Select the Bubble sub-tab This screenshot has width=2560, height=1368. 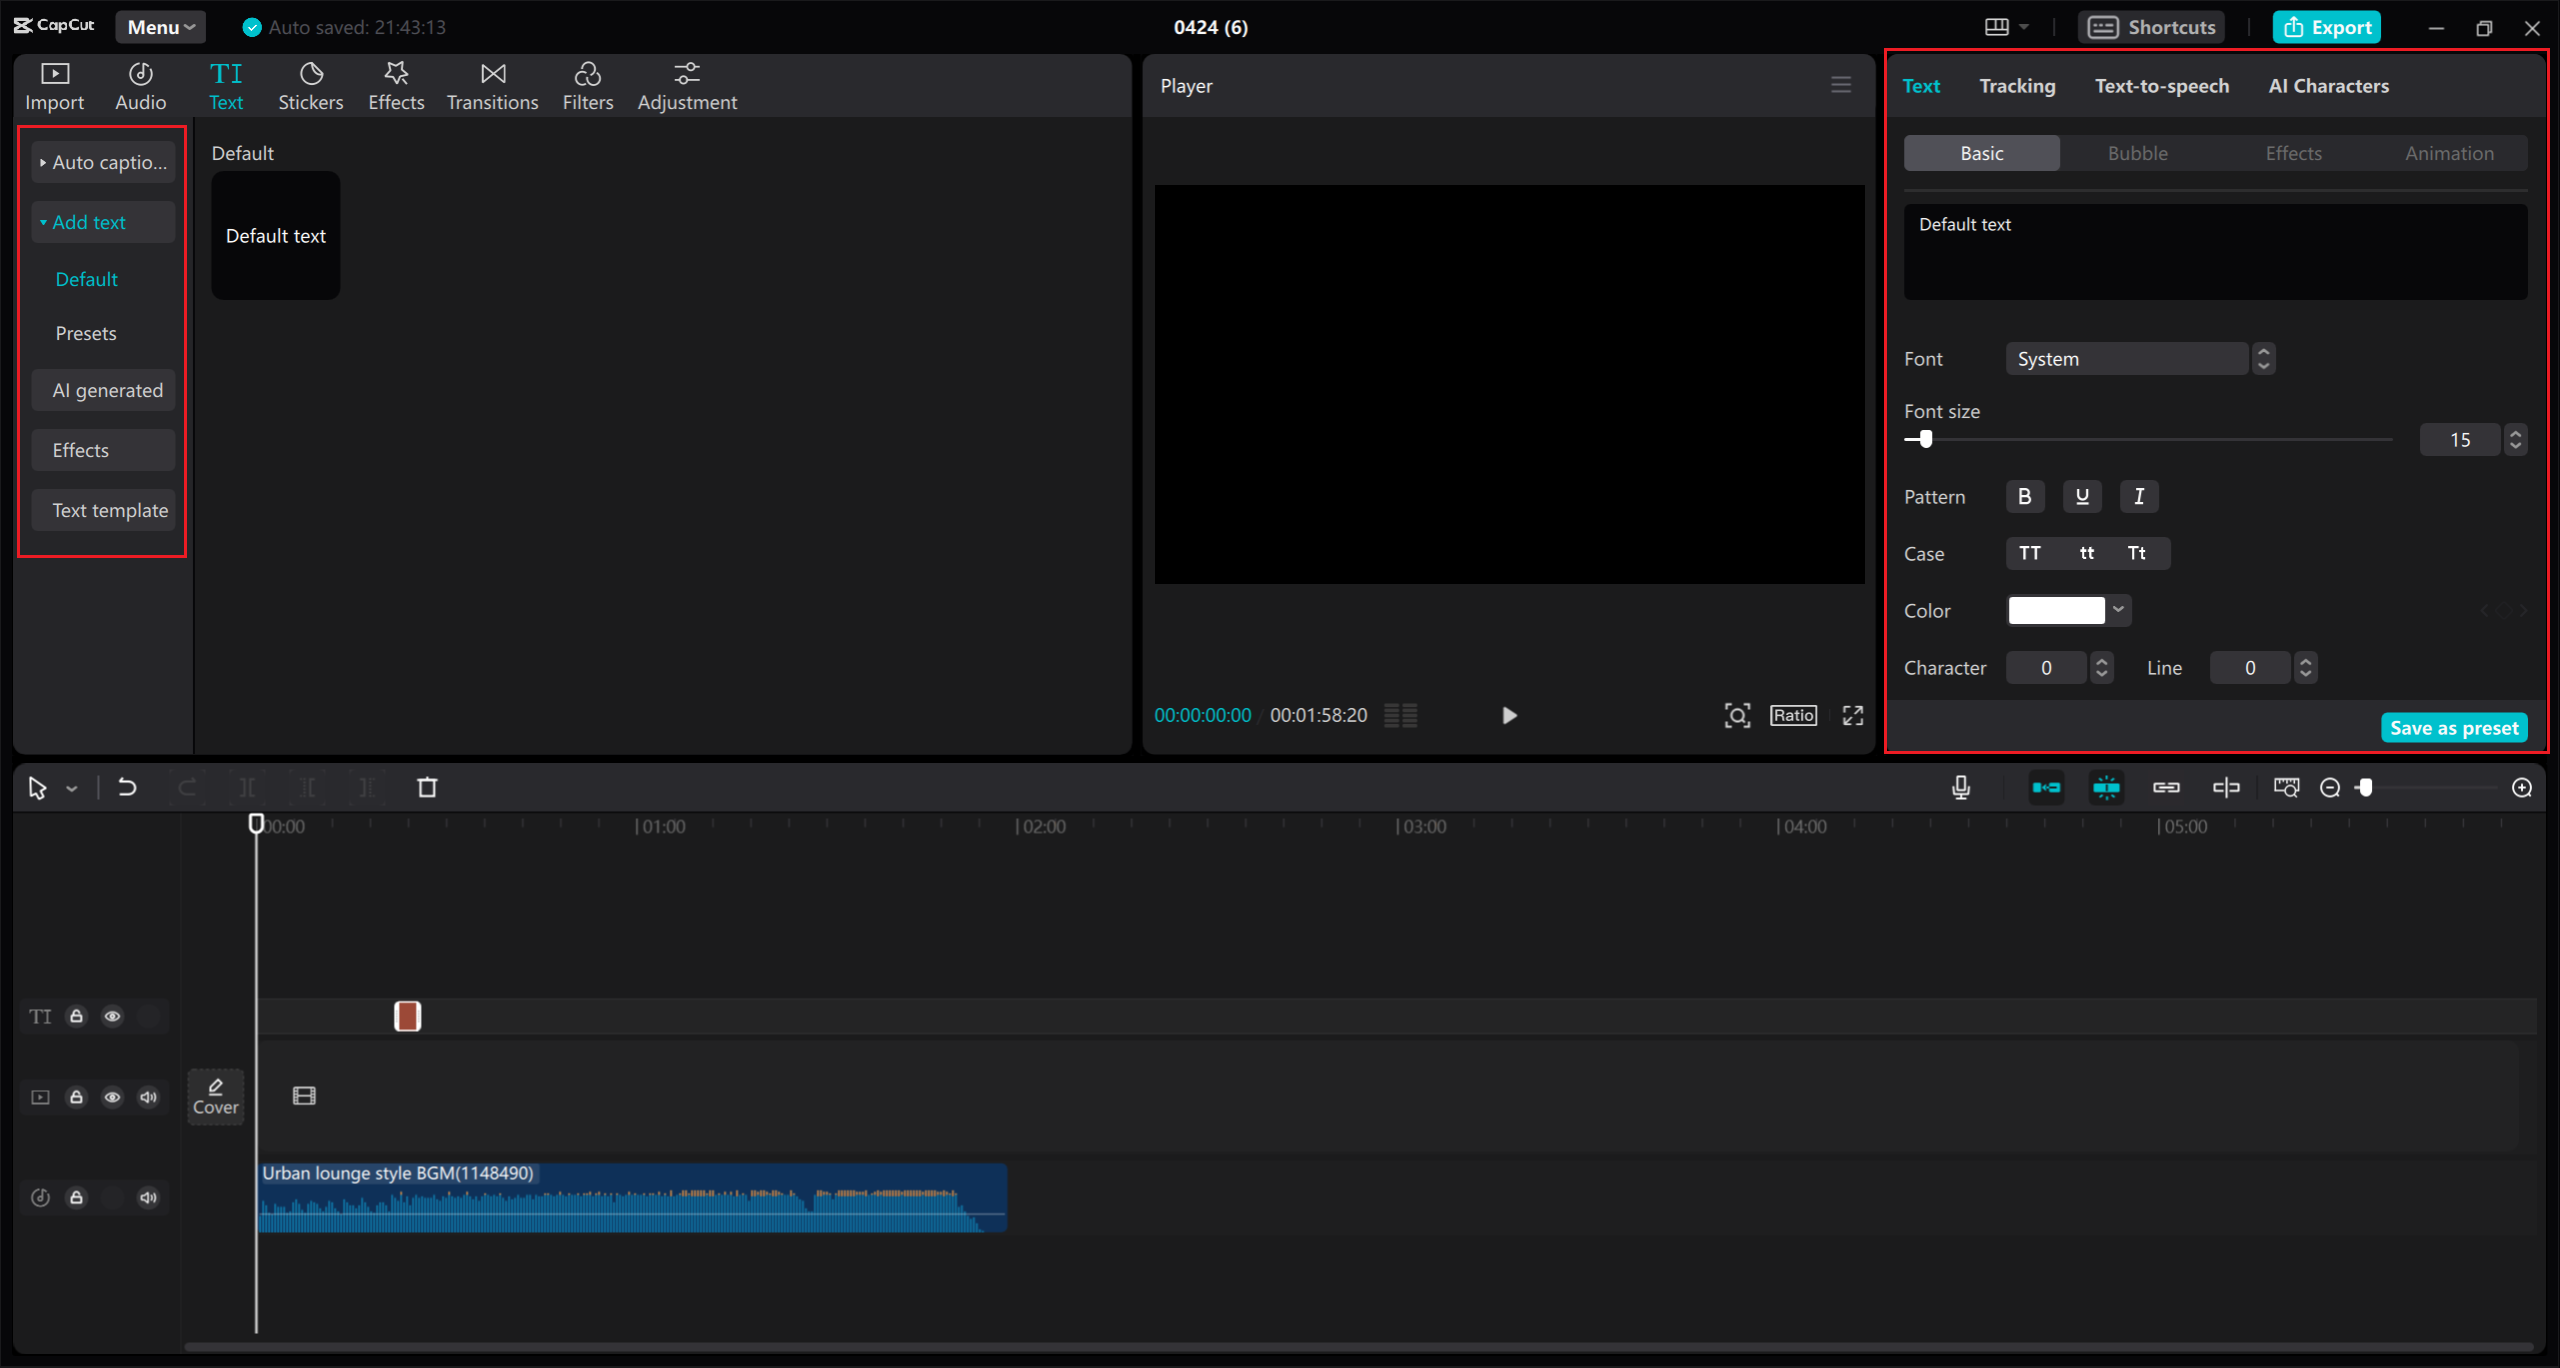(2138, 153)
